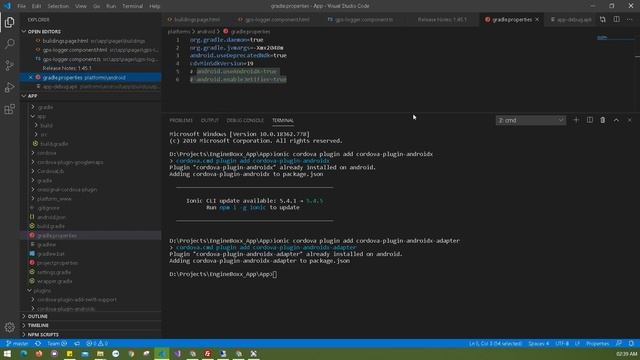Click the open changes icon in editor toolbar
This screenshot has height=360, width=640.
tap(602, 19)
